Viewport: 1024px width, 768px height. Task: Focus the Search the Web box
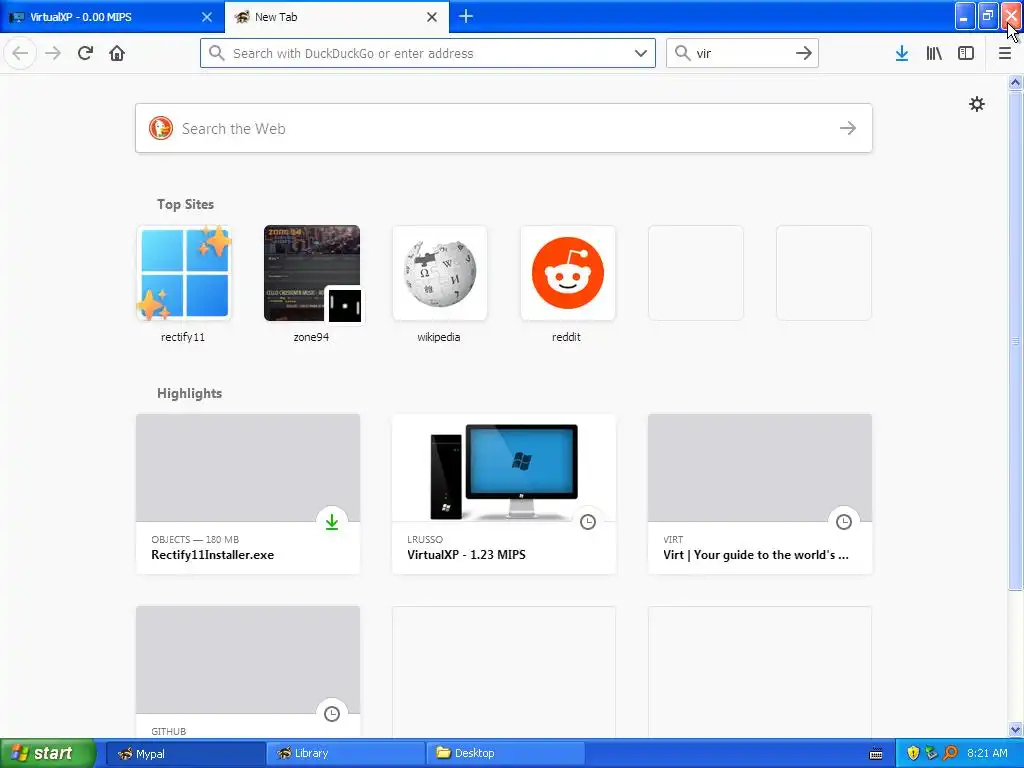(x=504, y=128)
